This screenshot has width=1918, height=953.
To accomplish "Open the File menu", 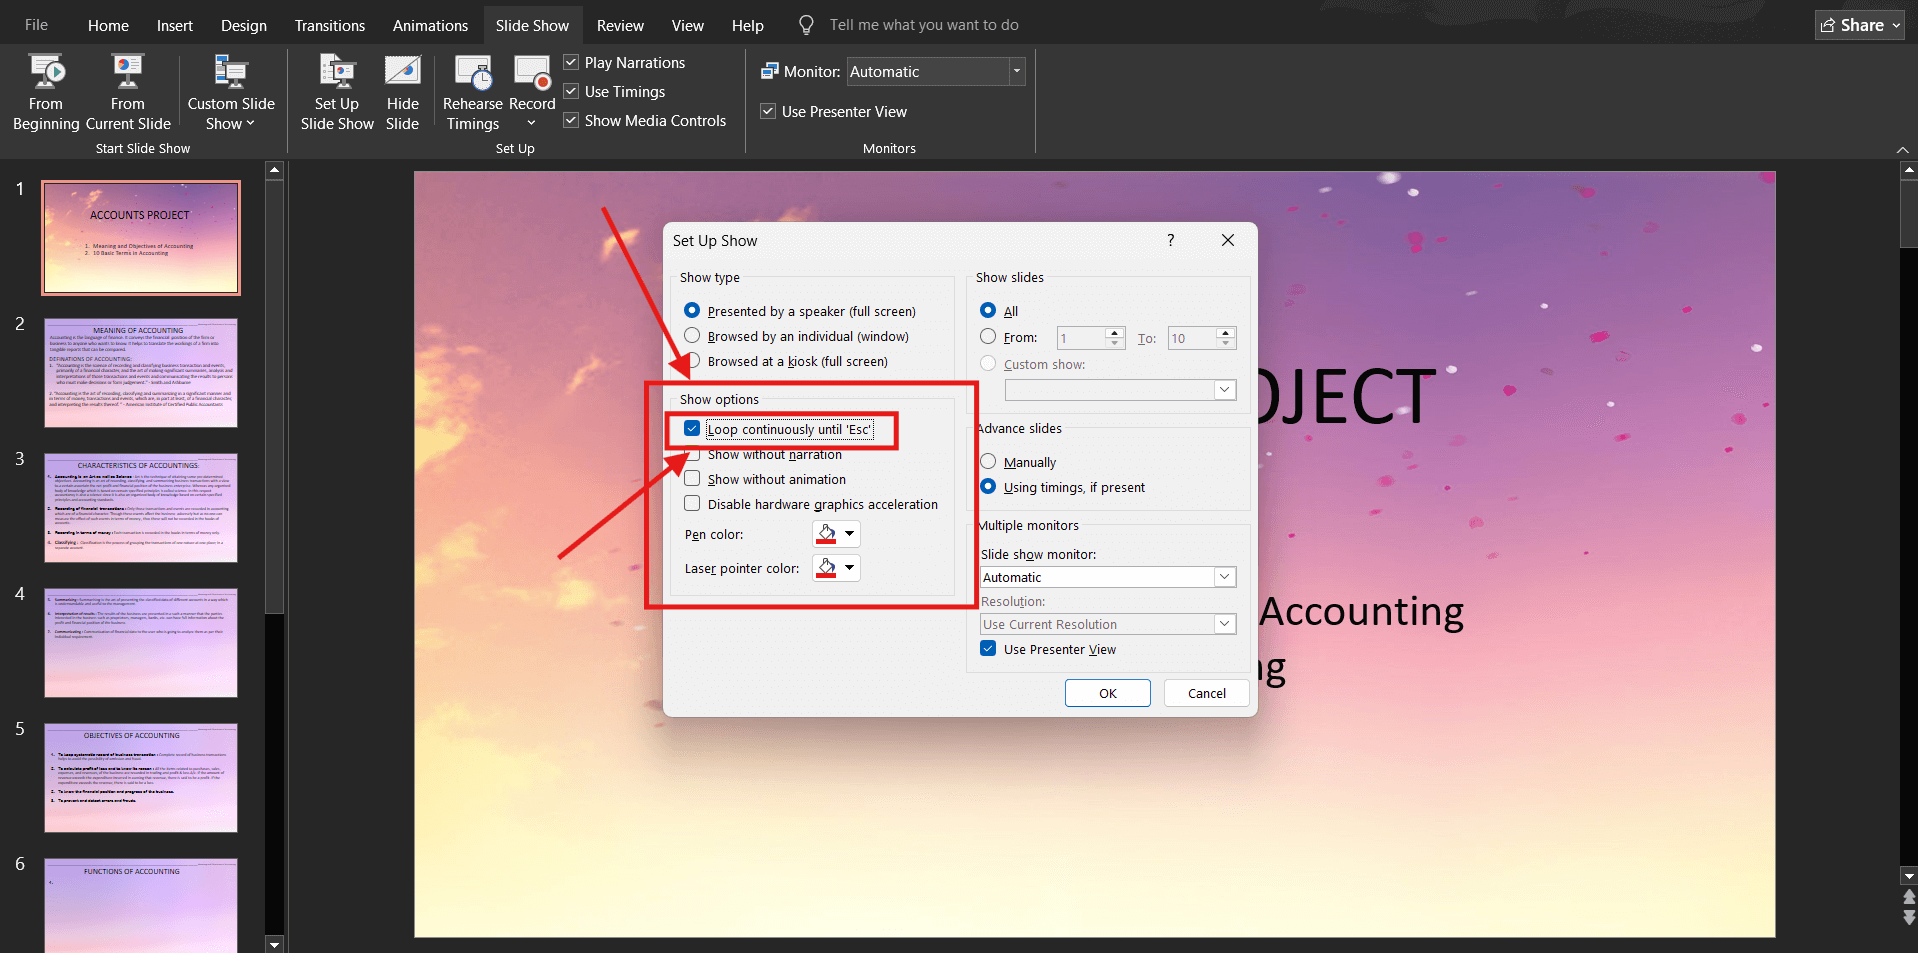I will [36, 25].
